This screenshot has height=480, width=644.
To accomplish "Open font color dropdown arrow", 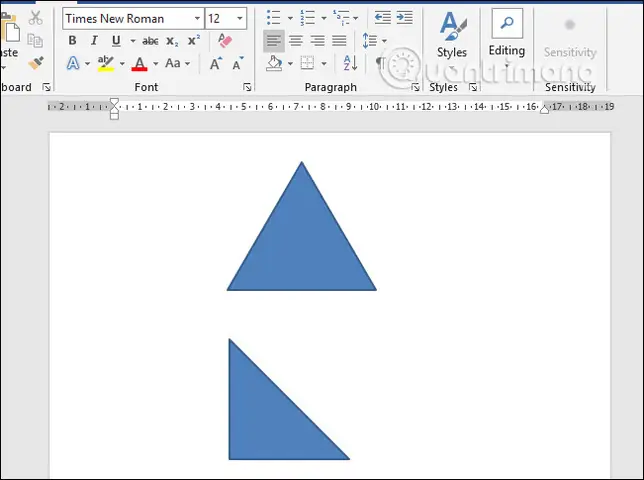I will [156, 64].
